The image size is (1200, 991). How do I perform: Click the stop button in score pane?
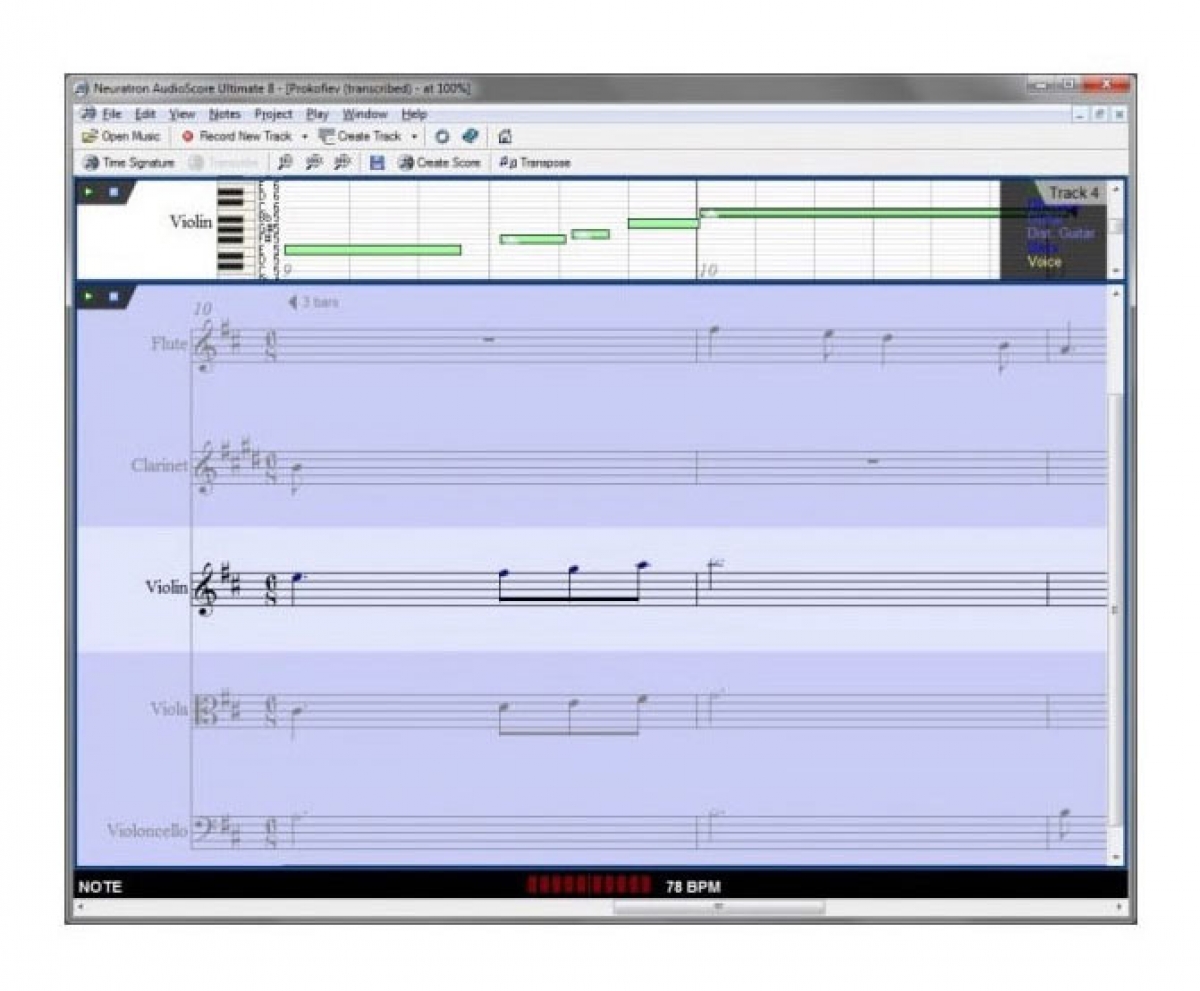[113, 297]
